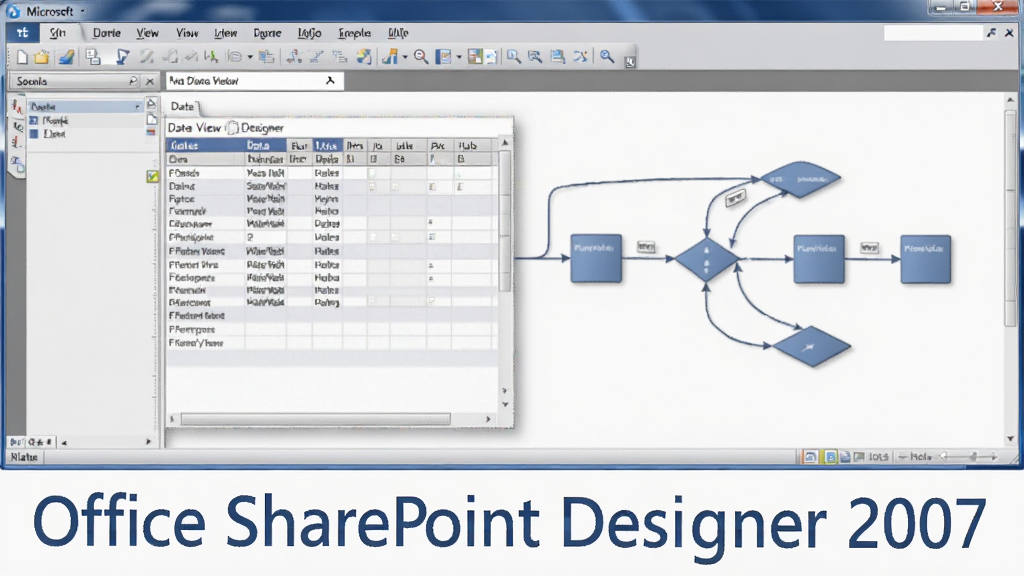The height and width of the screenshot is (576, 1024).
Task: Click the highlighted first column header in the grid
Action: 205,145
